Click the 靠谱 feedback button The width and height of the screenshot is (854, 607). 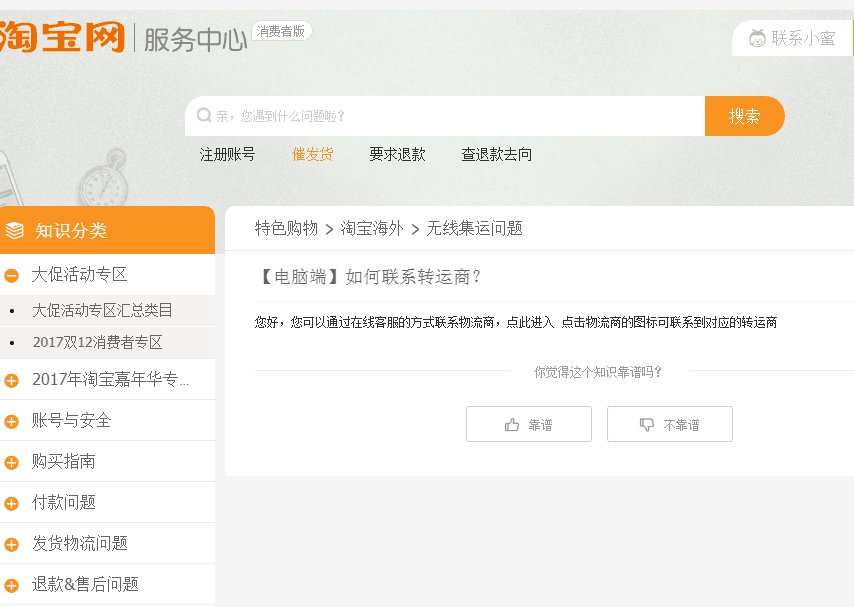click(x=528, y=423)
